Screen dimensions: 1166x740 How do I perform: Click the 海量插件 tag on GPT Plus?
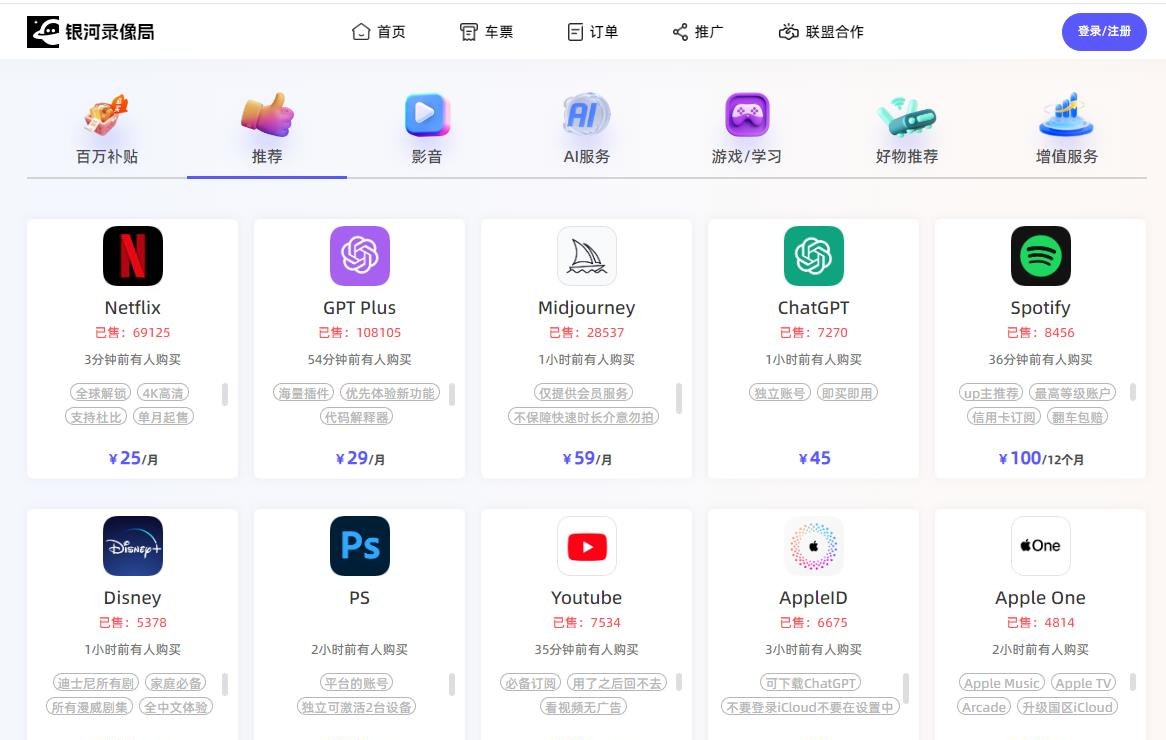coord(303,393)
